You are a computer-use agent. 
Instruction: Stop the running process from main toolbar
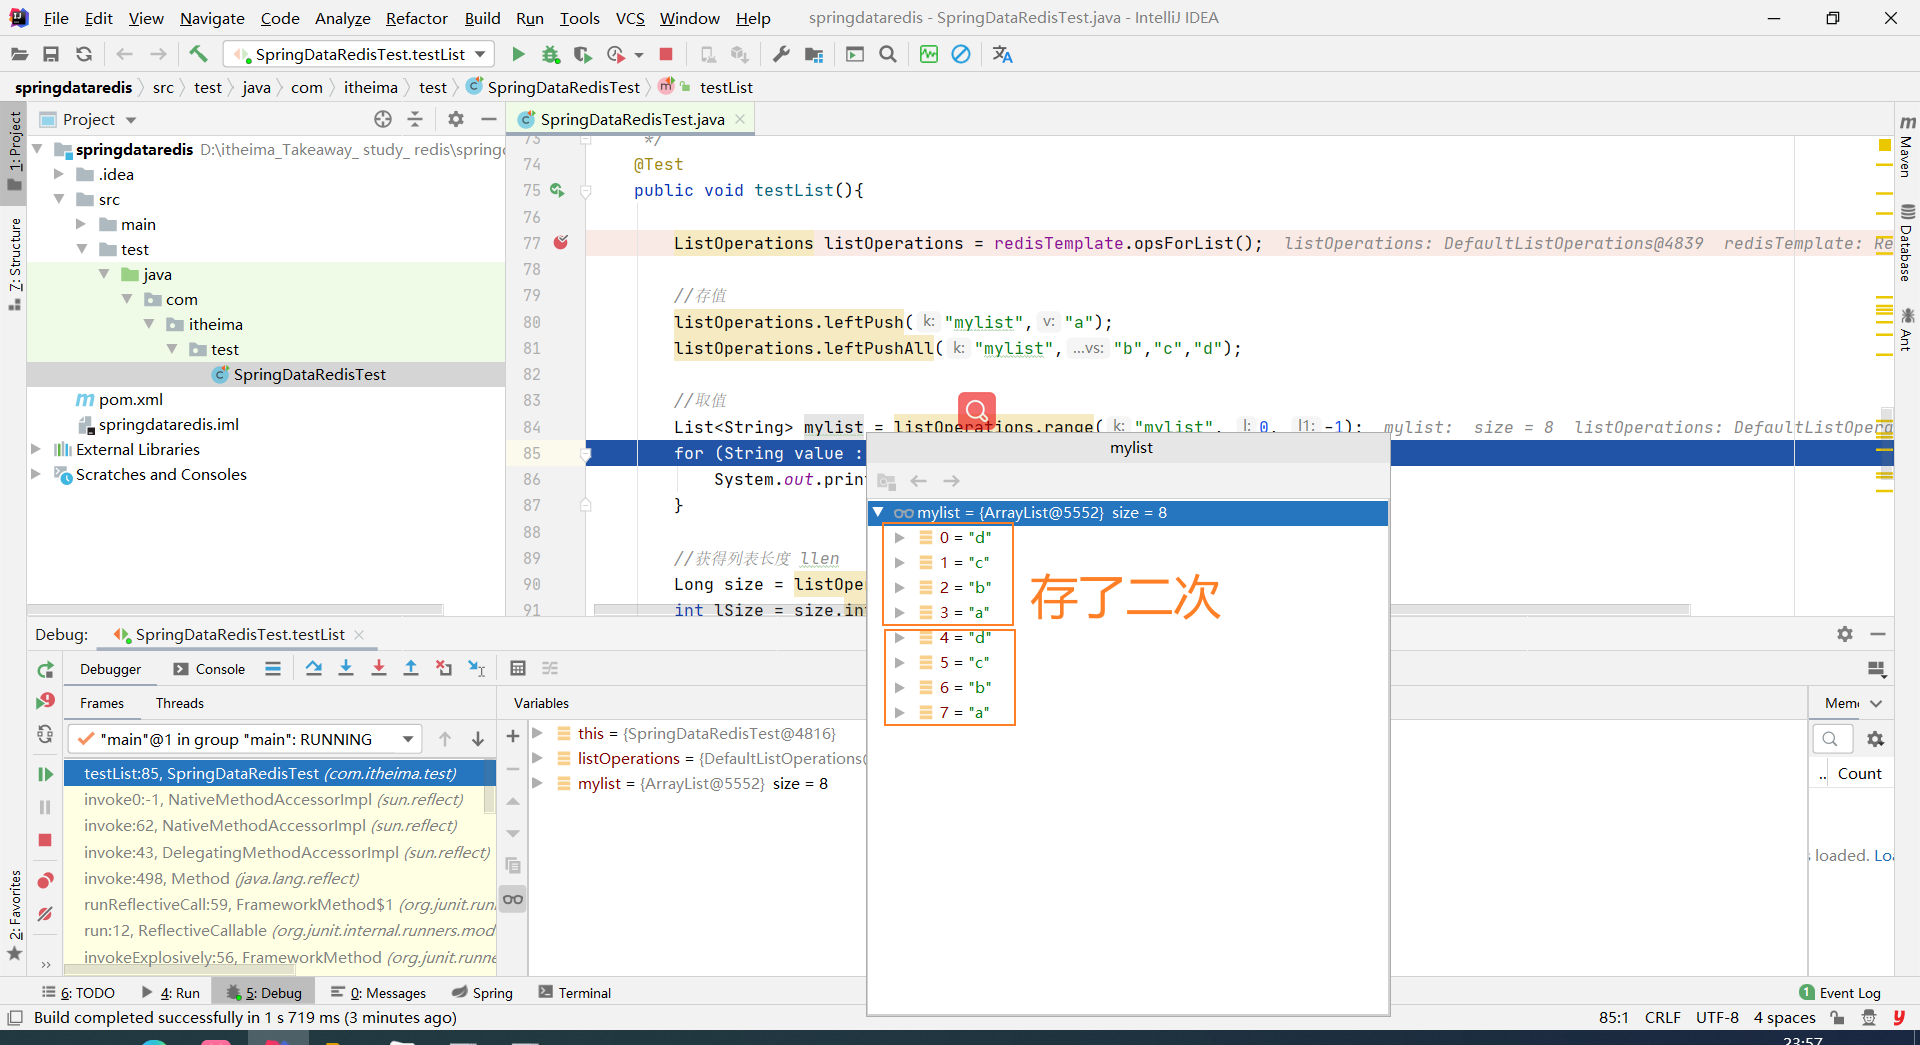point(666,54)
